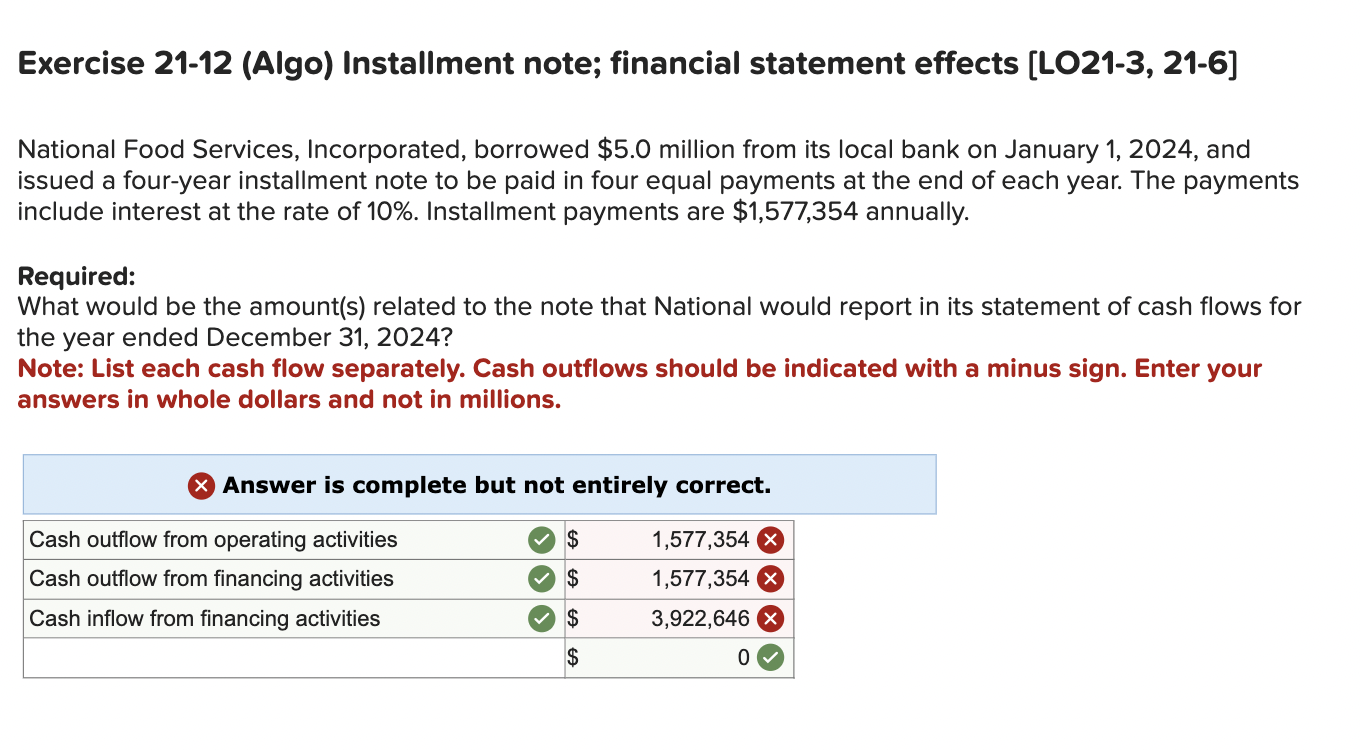
Task: Click the Cash outflow from financing activities label
Action: point(211,578)
